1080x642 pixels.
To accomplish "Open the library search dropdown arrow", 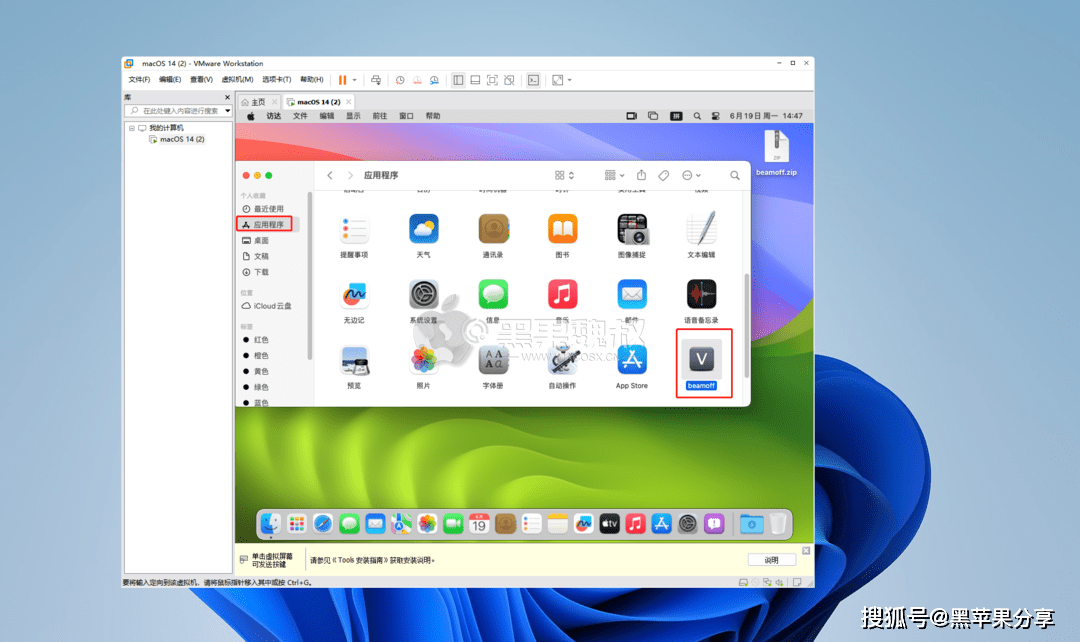I will point(227,111).
